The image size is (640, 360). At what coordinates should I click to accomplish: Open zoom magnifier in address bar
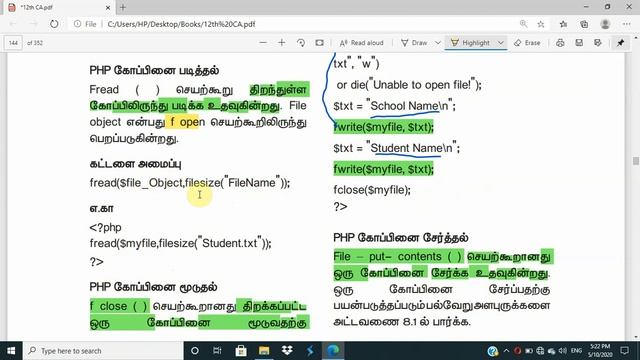(x=523, y=24)
